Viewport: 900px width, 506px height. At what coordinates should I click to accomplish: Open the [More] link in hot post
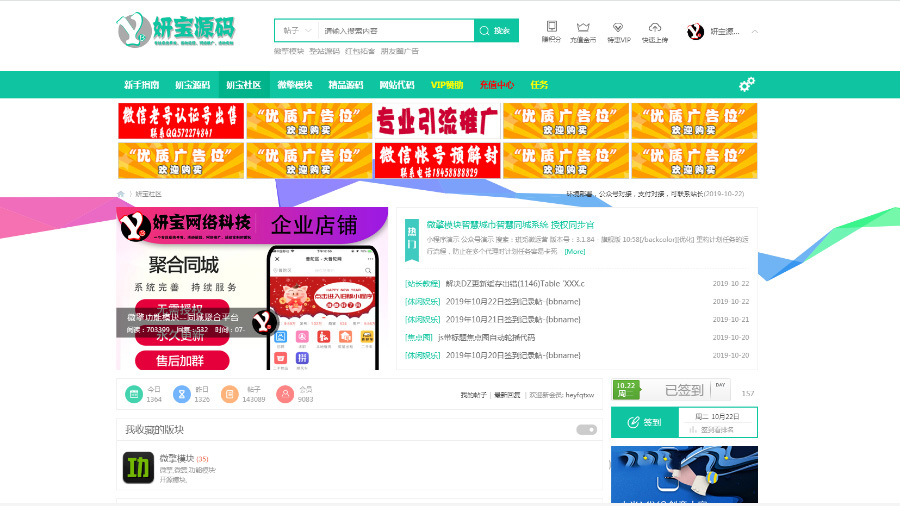(575, 252)
